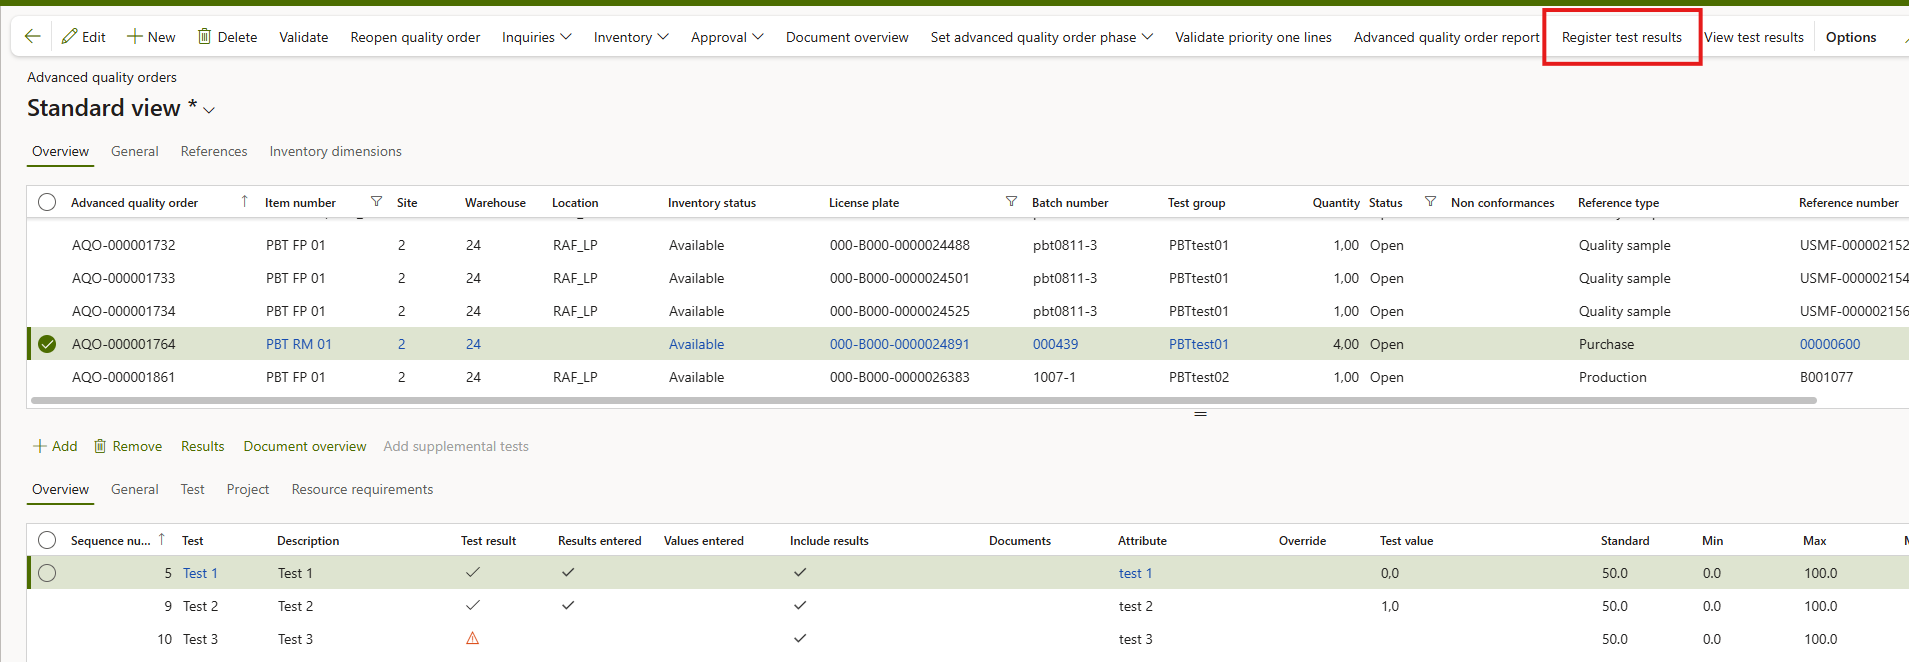1909x662 pixels.
Task: Click the License plate filter icon
Action: pos(1011,202)
